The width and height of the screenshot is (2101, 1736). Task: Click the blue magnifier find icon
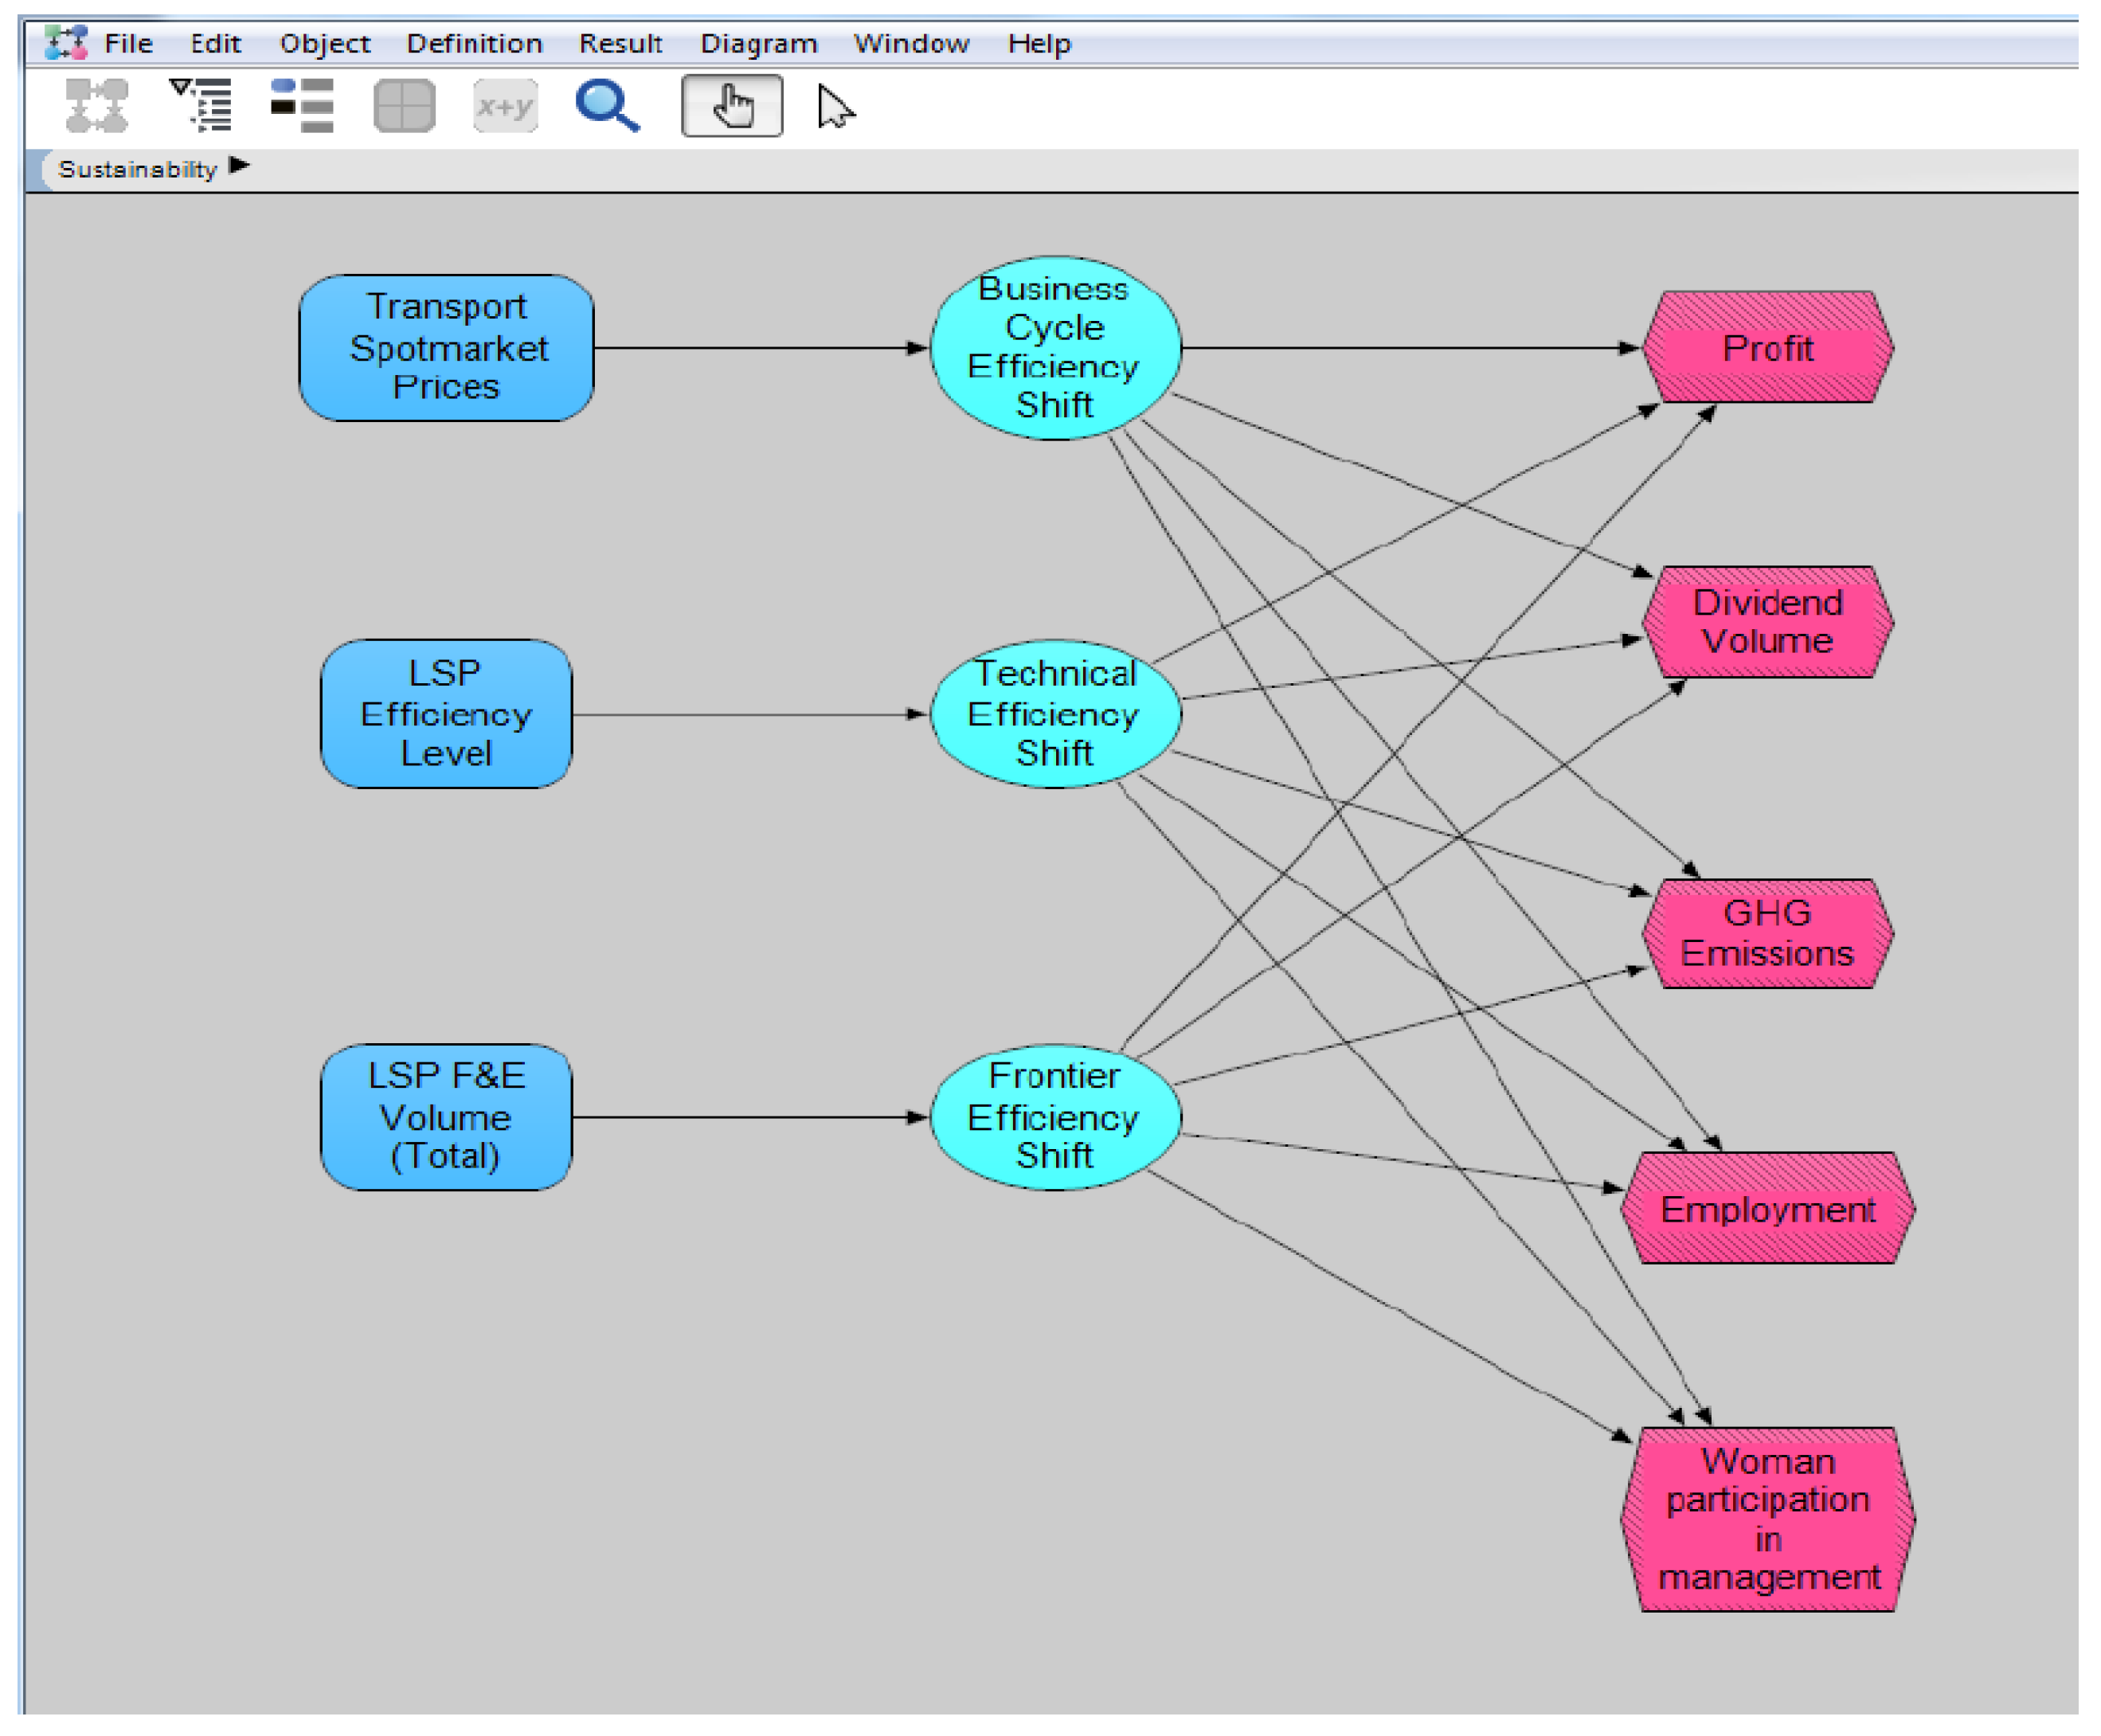tap(607, 105)
